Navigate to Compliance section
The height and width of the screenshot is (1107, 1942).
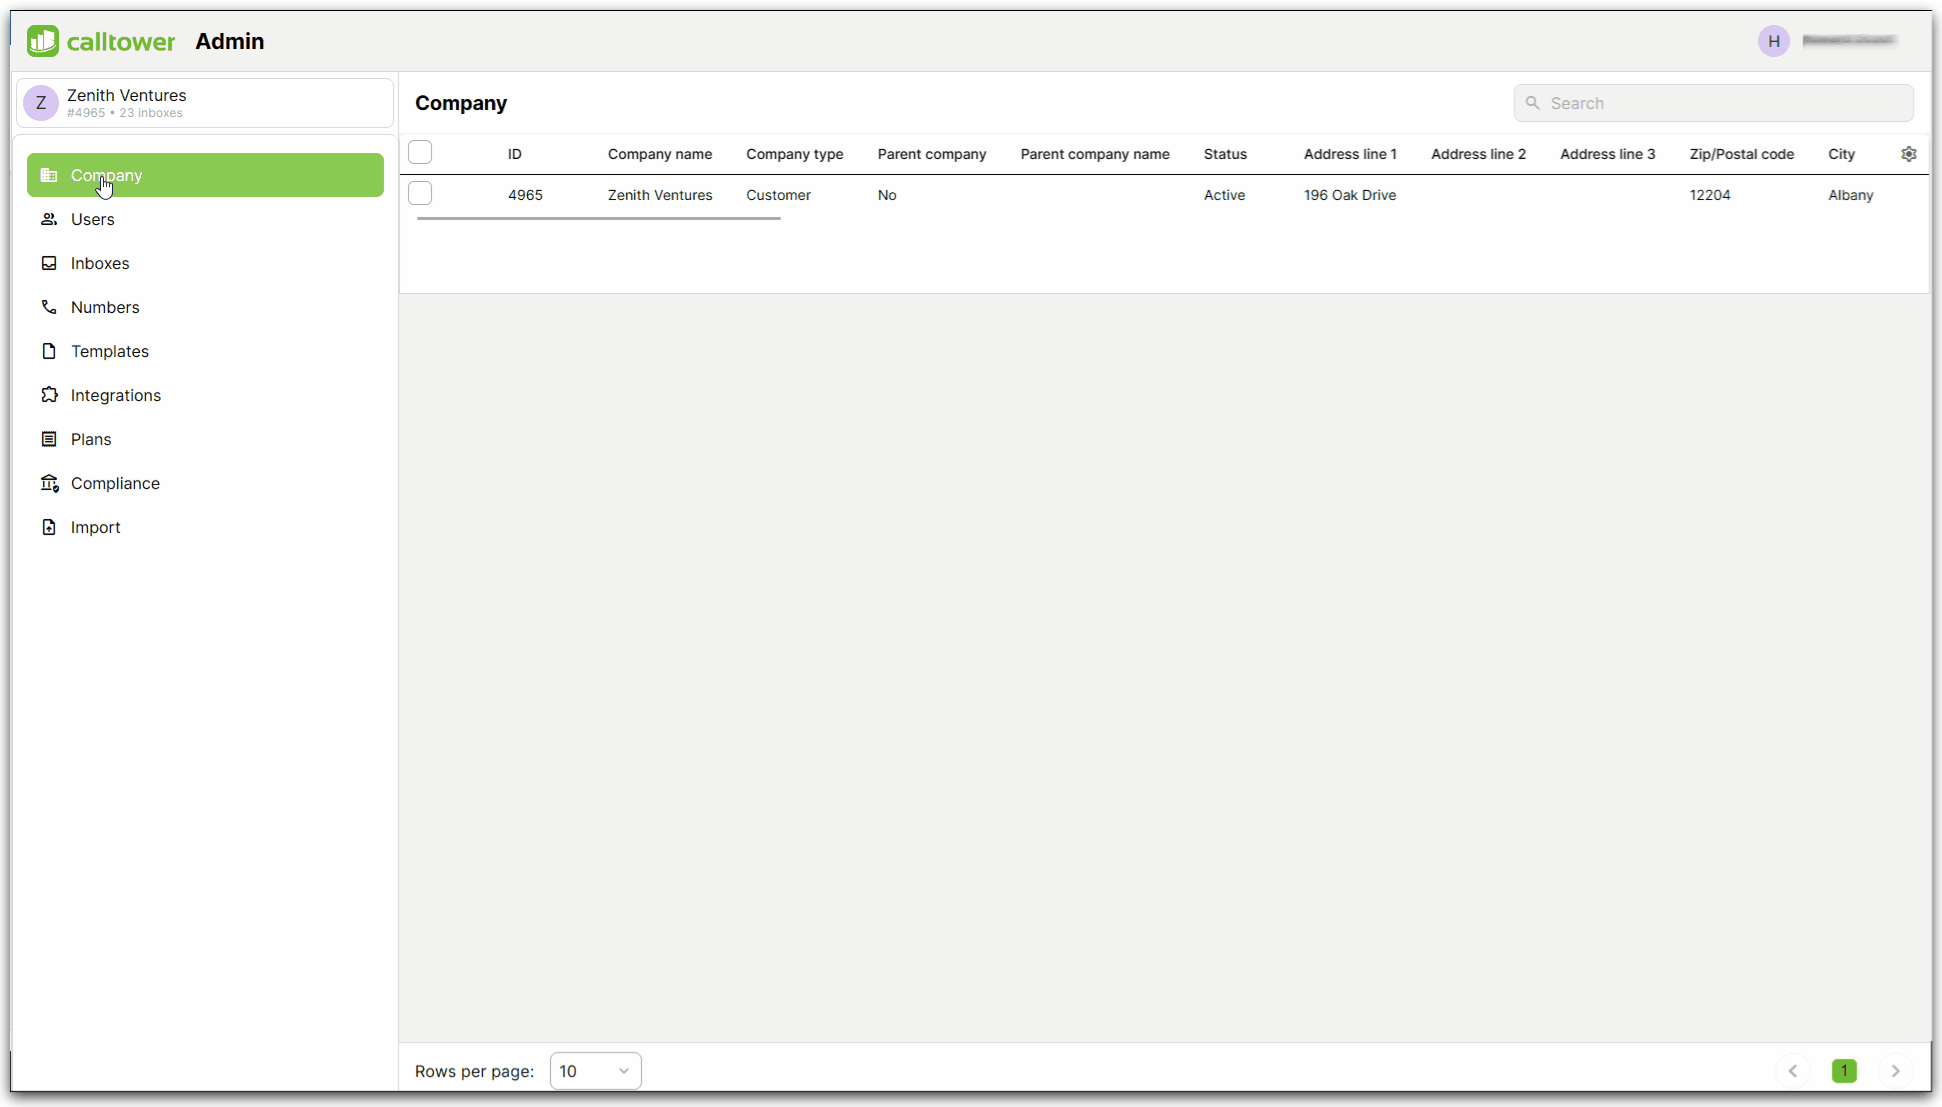click(115, 483)
